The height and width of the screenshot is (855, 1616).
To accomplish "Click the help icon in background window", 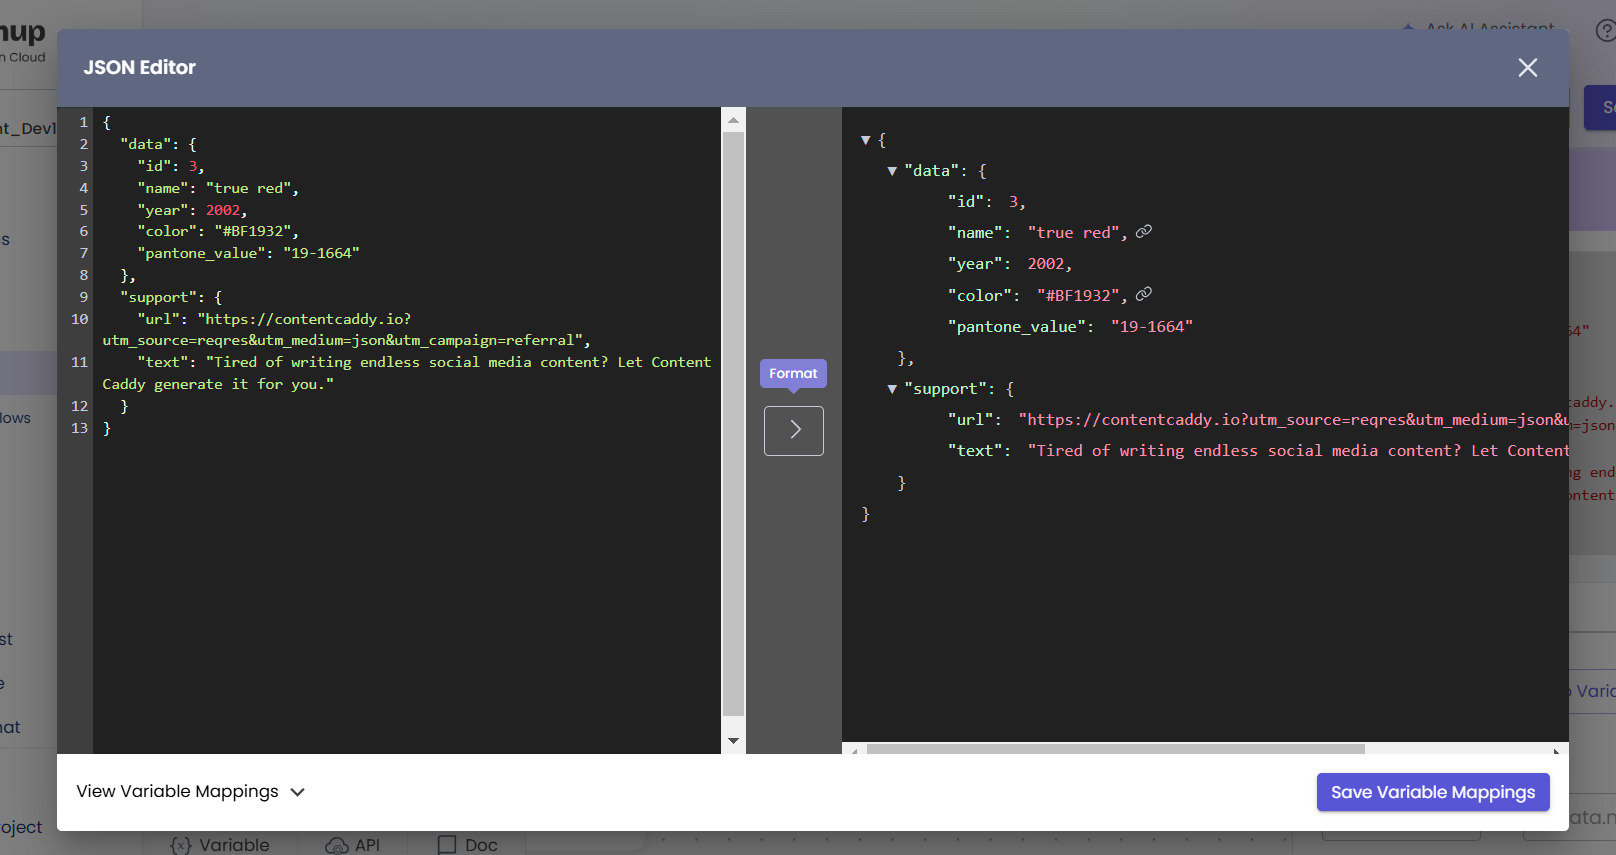I will (1606, 31).
